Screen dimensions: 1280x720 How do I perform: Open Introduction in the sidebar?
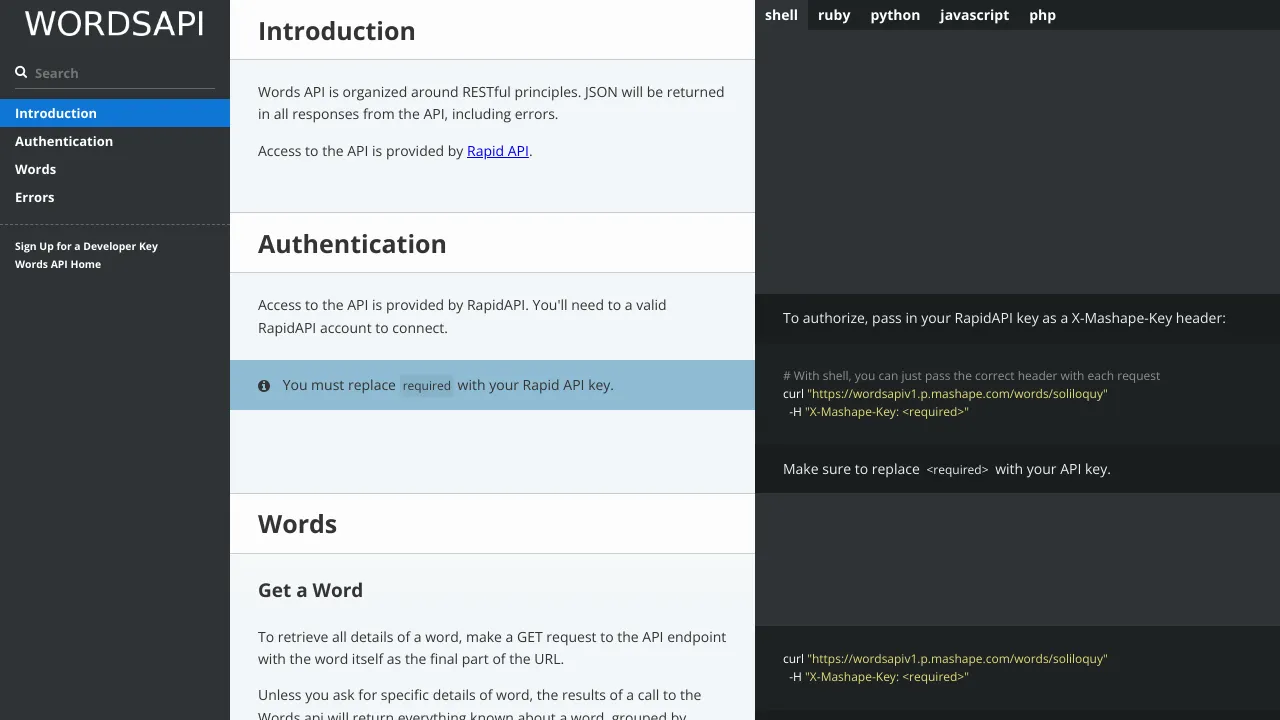tap(115, 113)
